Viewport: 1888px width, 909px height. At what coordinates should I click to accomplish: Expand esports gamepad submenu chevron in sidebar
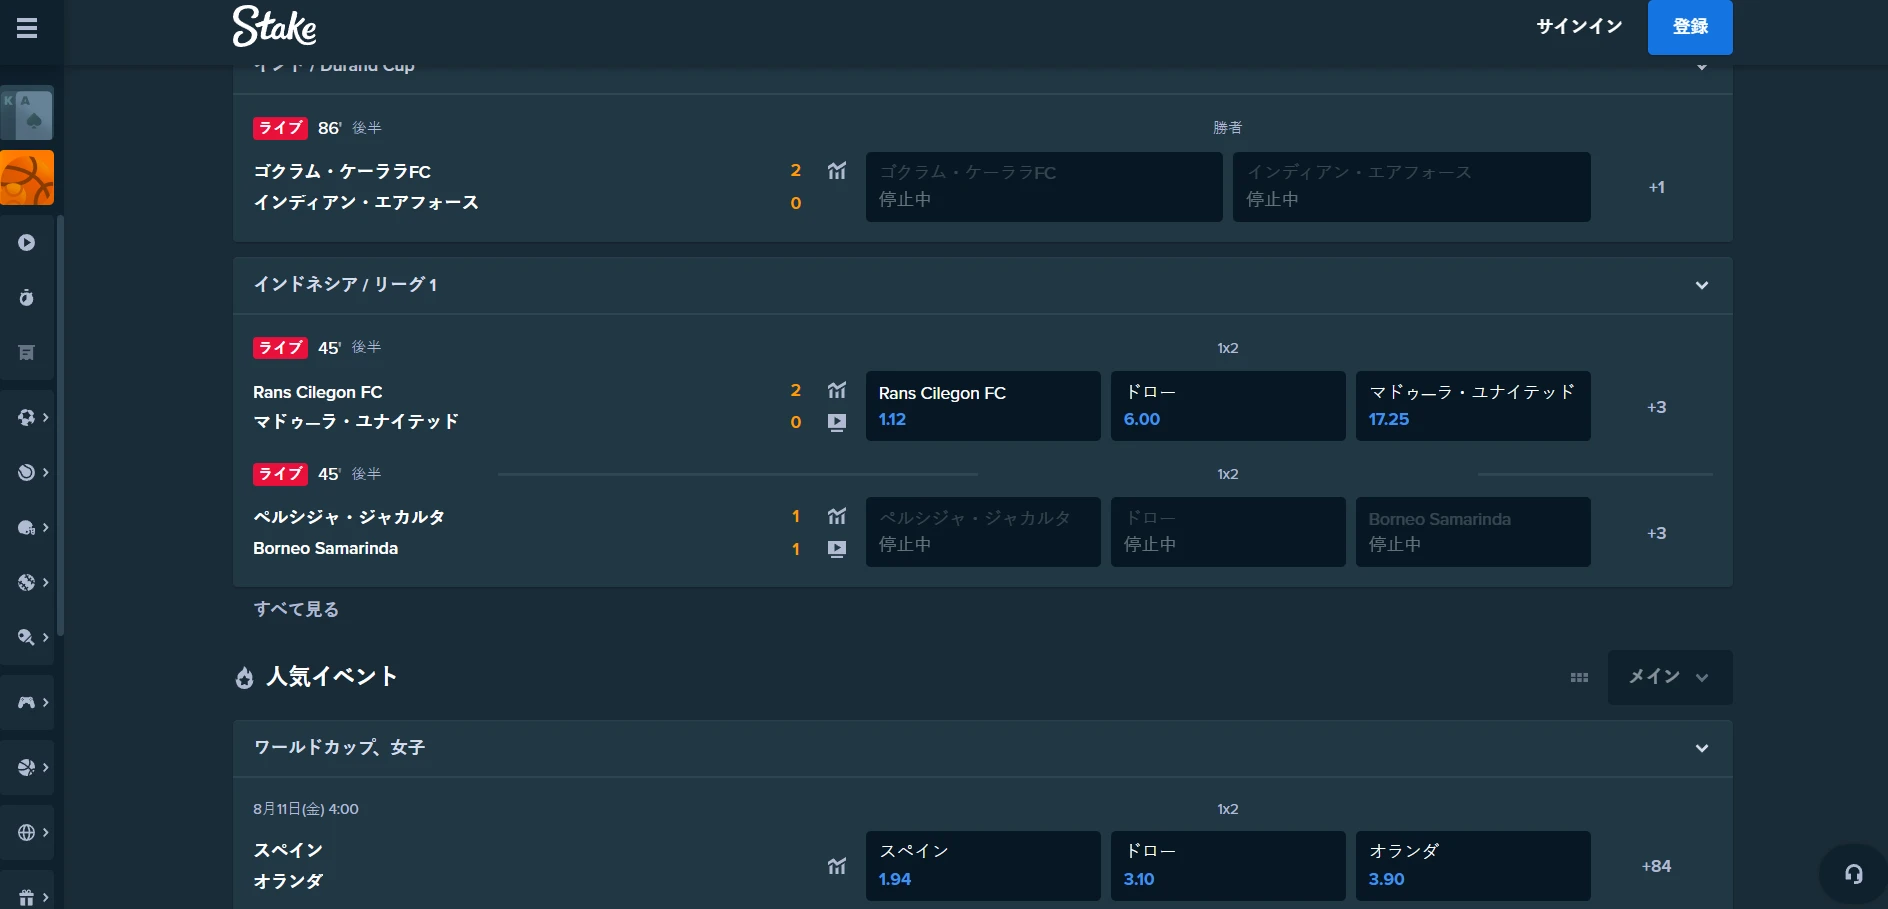(x=45, y=702)
